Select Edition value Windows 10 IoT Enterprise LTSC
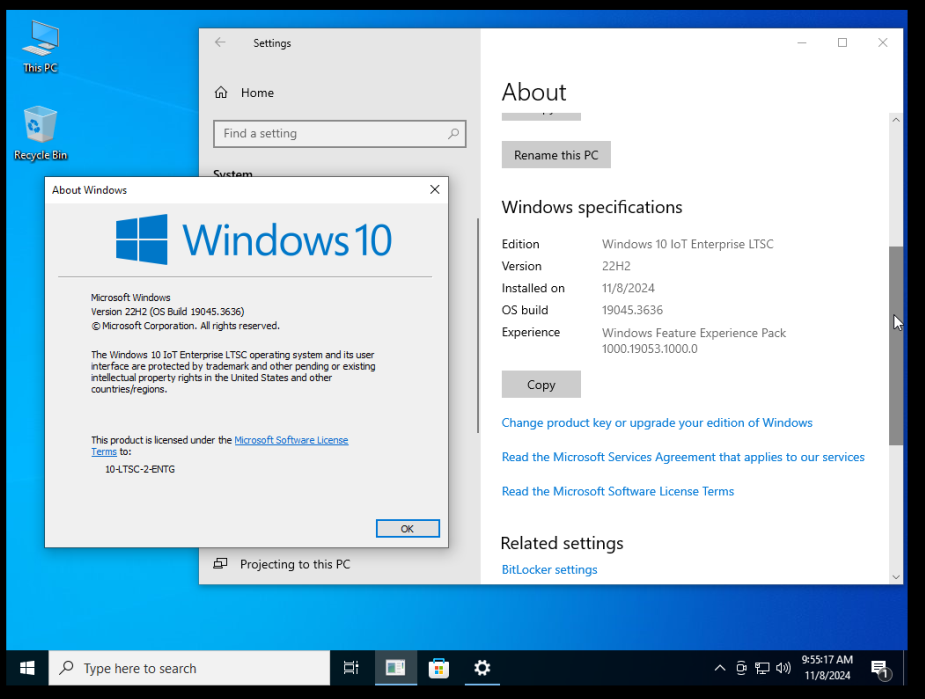Viewport: 925px width, 699px height. [x=687, y=244]
